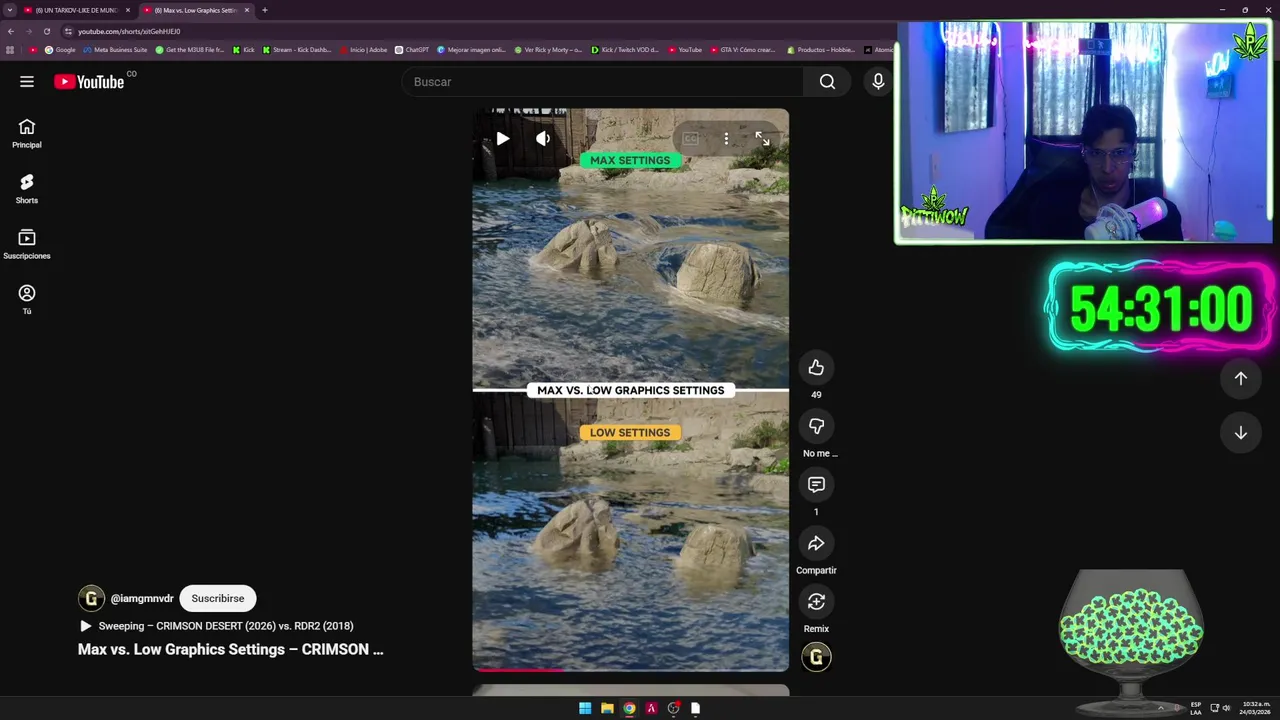Open the Windows Start menu

click(585, 708)
